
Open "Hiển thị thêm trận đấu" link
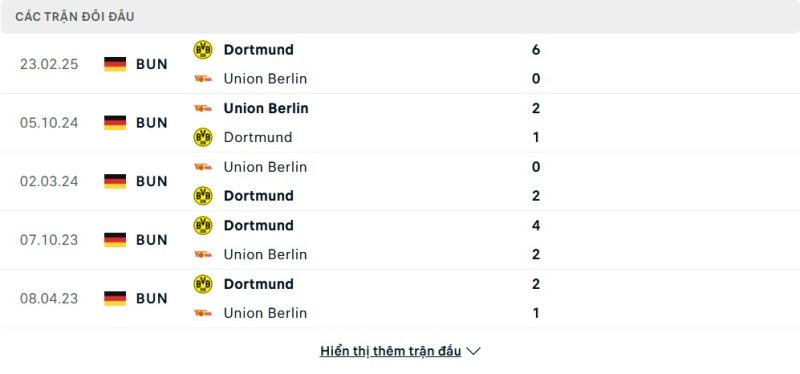390,351
